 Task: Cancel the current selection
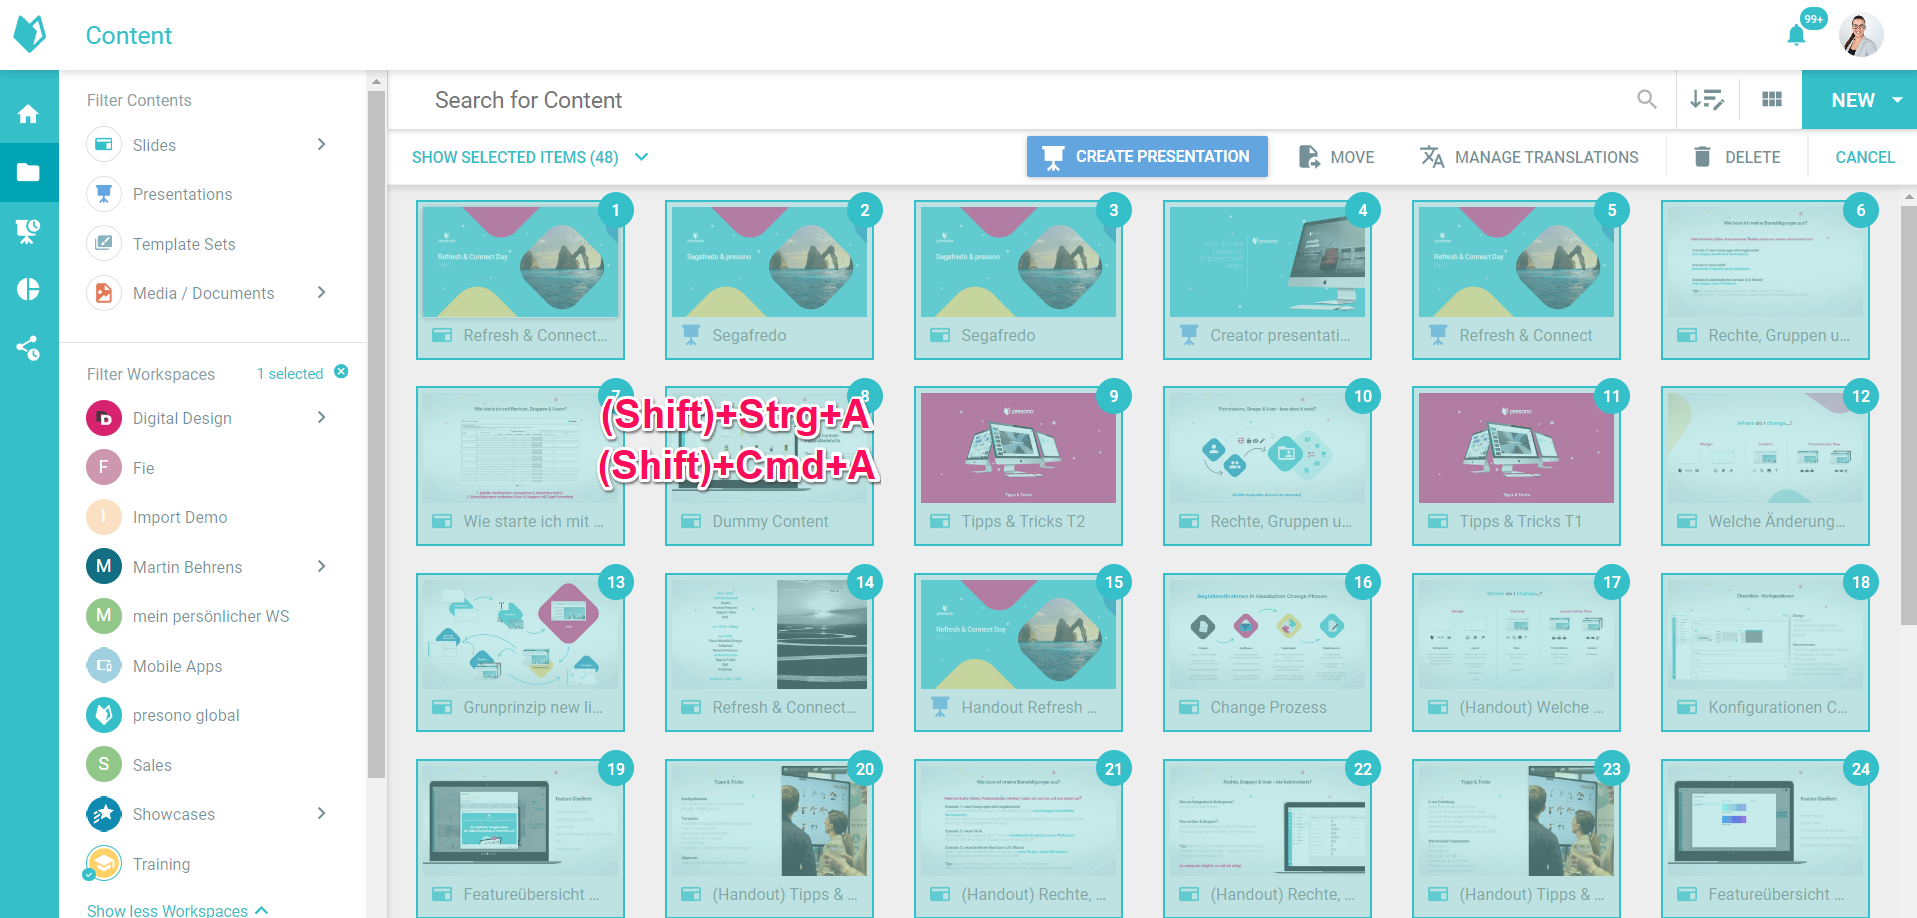pyautogui.click(x=1864, y=157)
